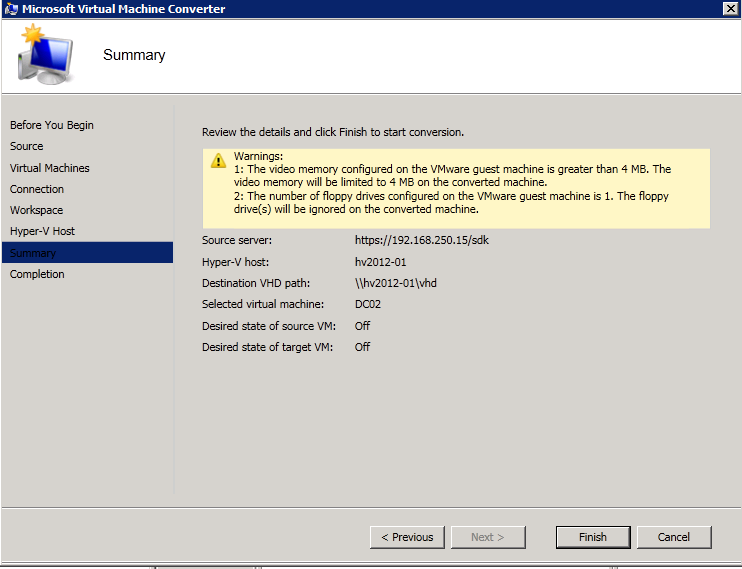The width and height of the screenshot is (742, 569).
Task: Click the floppy drives warning text
Action: 451,203
